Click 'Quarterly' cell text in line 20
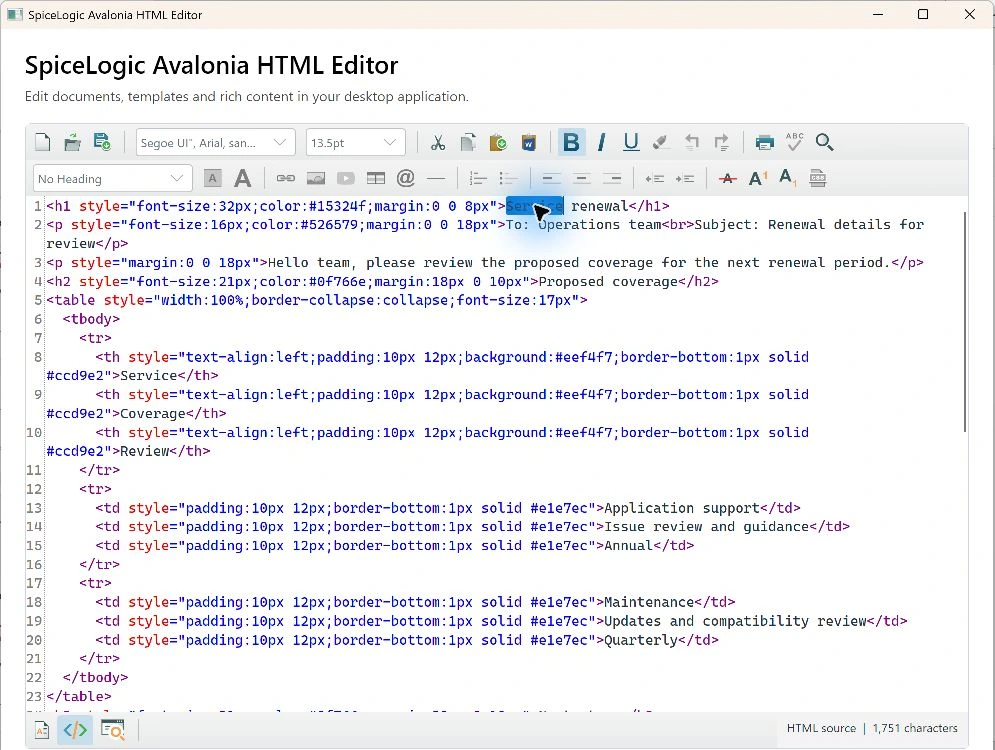 coord(641,640)
